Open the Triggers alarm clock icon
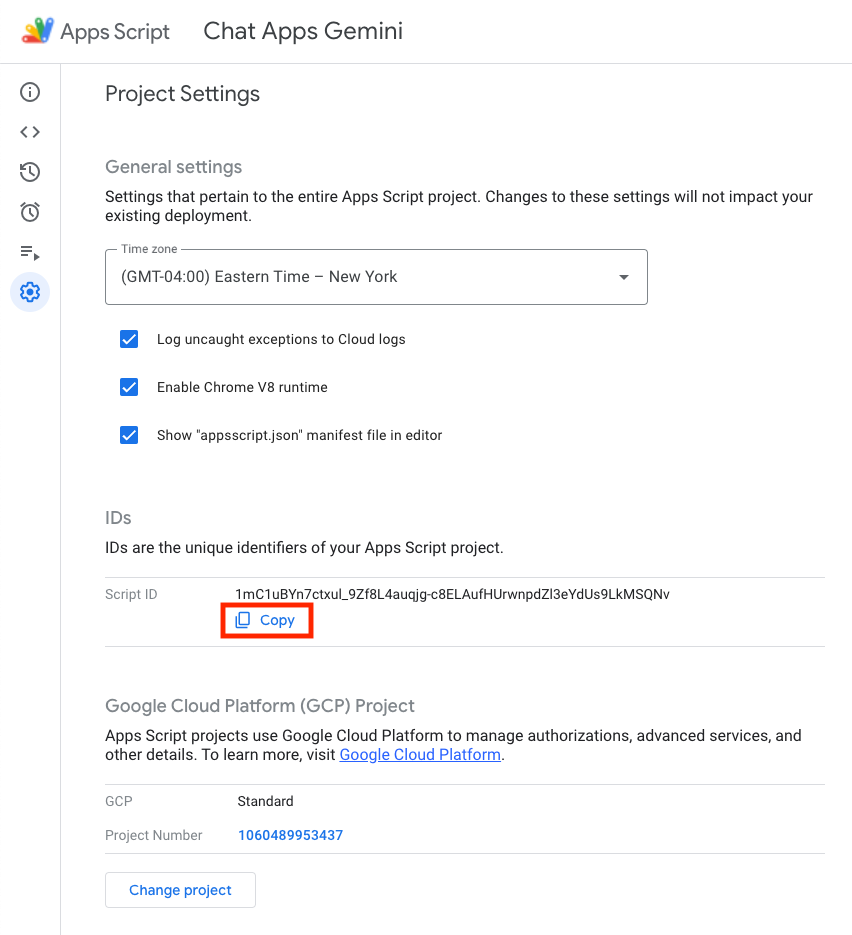Screen dimensions: 852x935 pos(30,212)
